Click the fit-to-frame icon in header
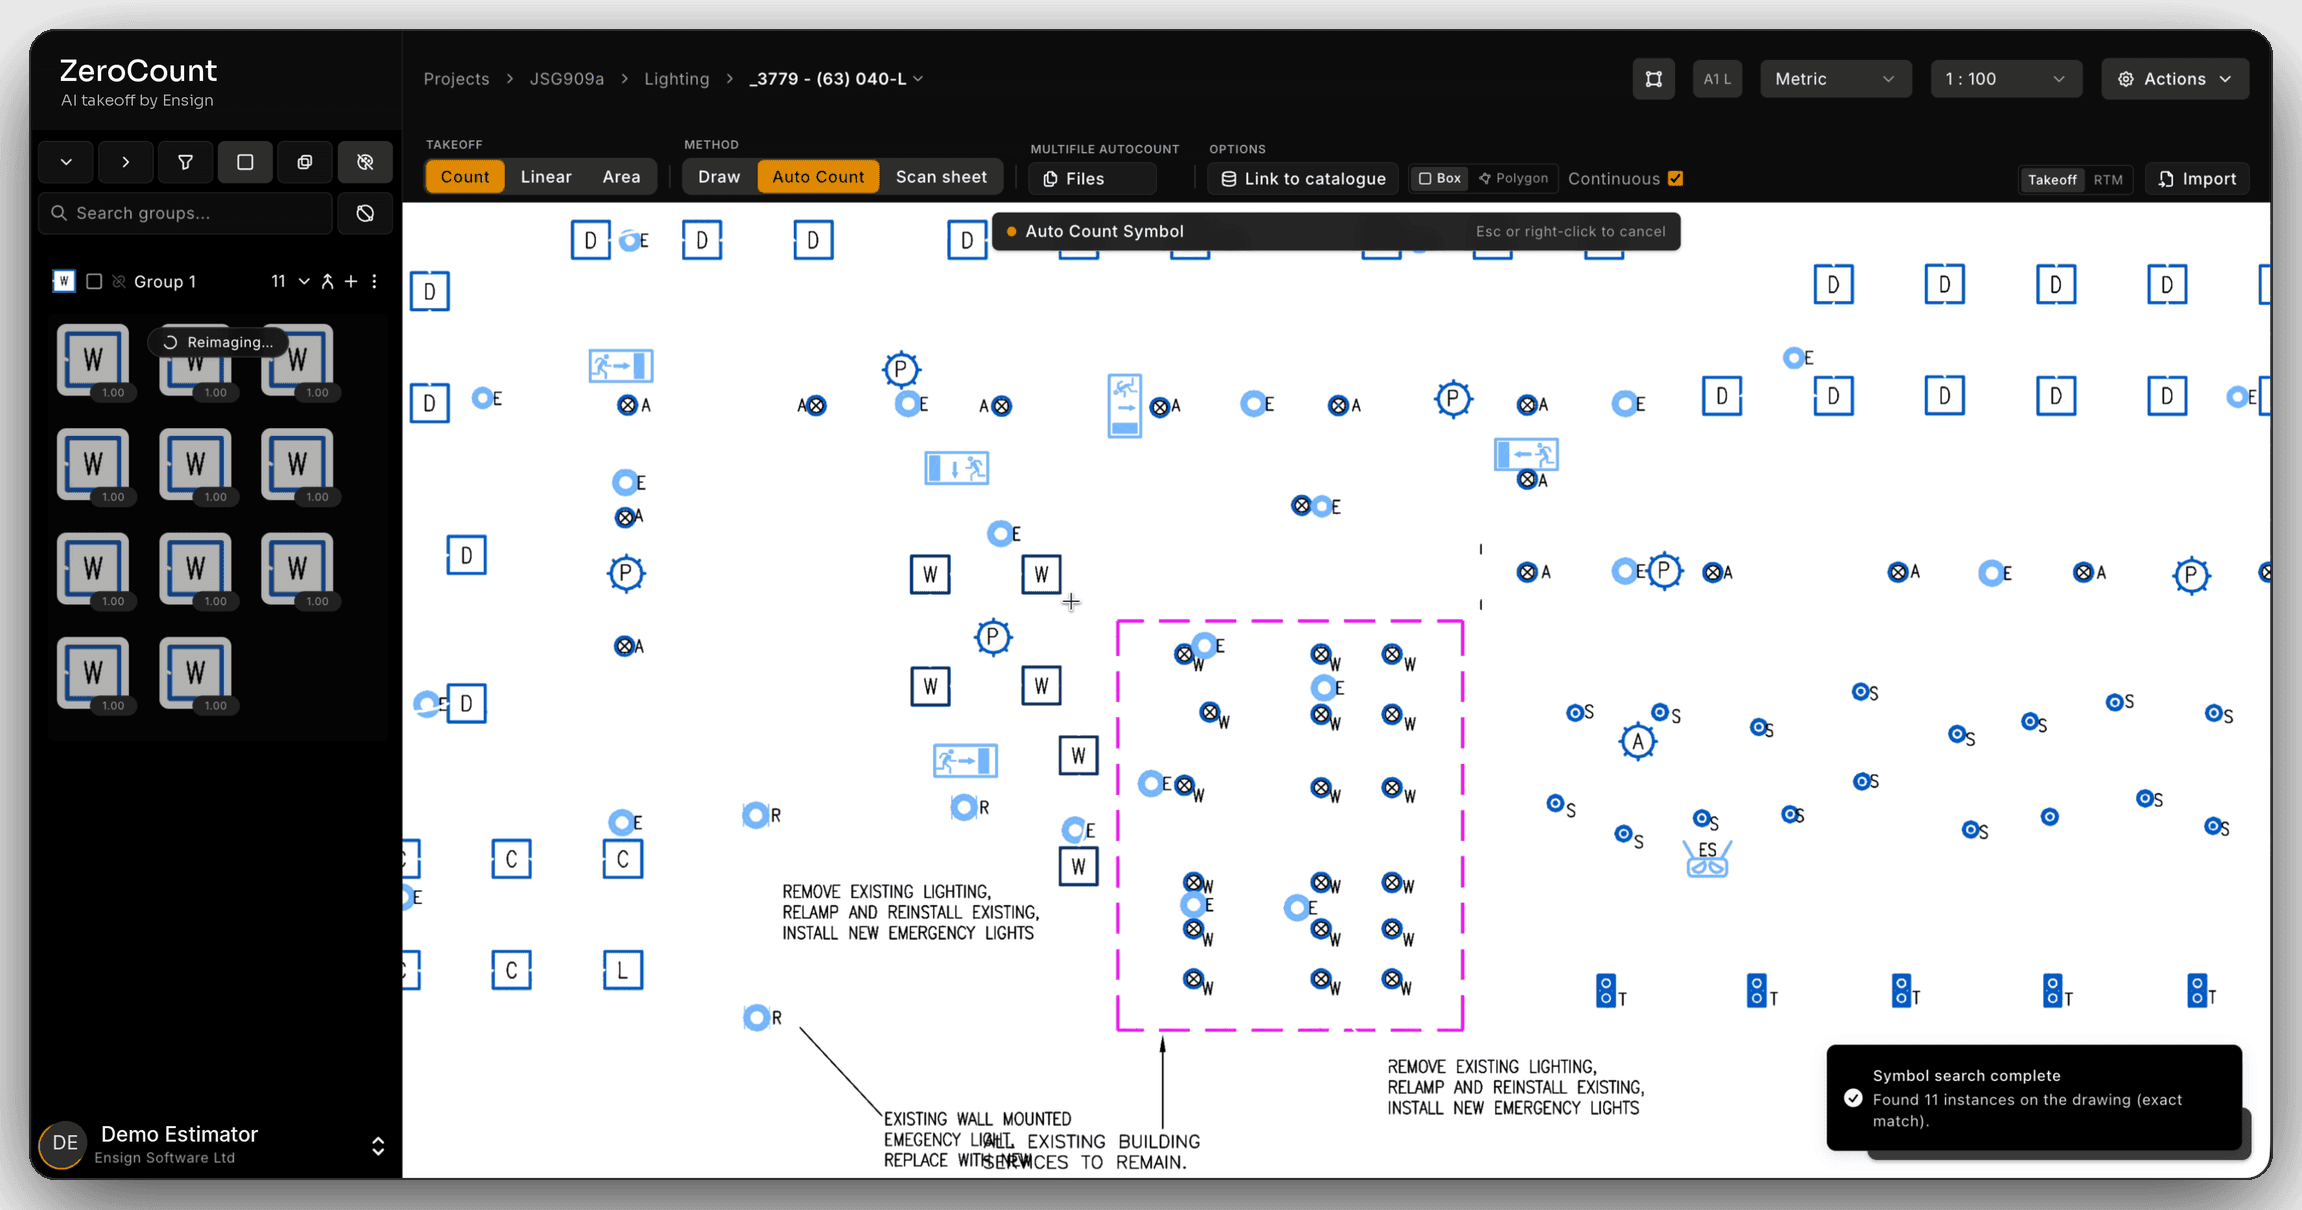This screenshot has width=2302, height=1210. (1654, 79)
